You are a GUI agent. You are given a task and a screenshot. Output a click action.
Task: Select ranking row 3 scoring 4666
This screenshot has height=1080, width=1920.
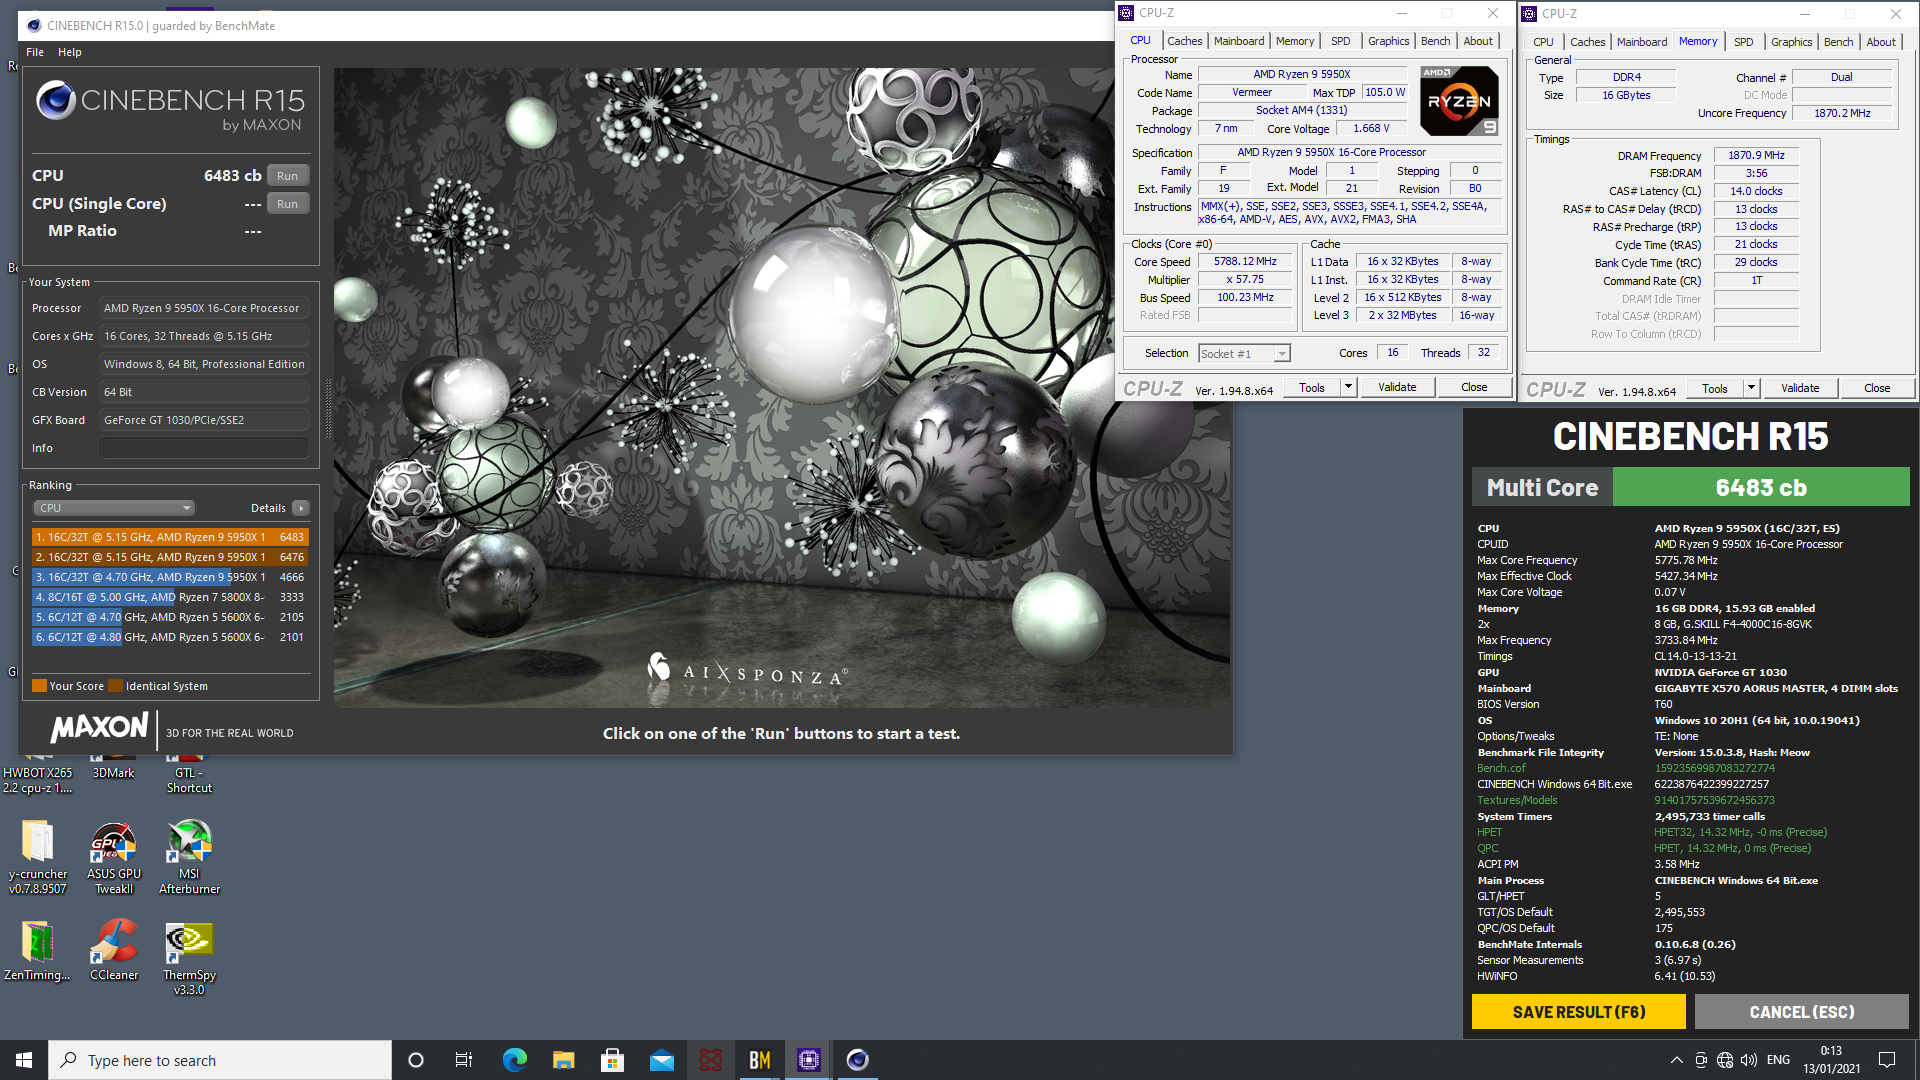pyautogui.click(x=170, y=577)
